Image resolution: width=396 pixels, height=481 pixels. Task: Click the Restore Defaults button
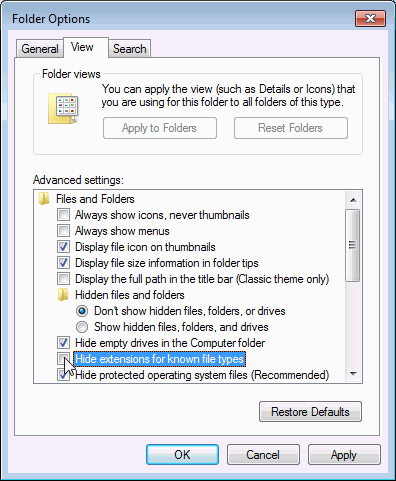click(310, 412)
